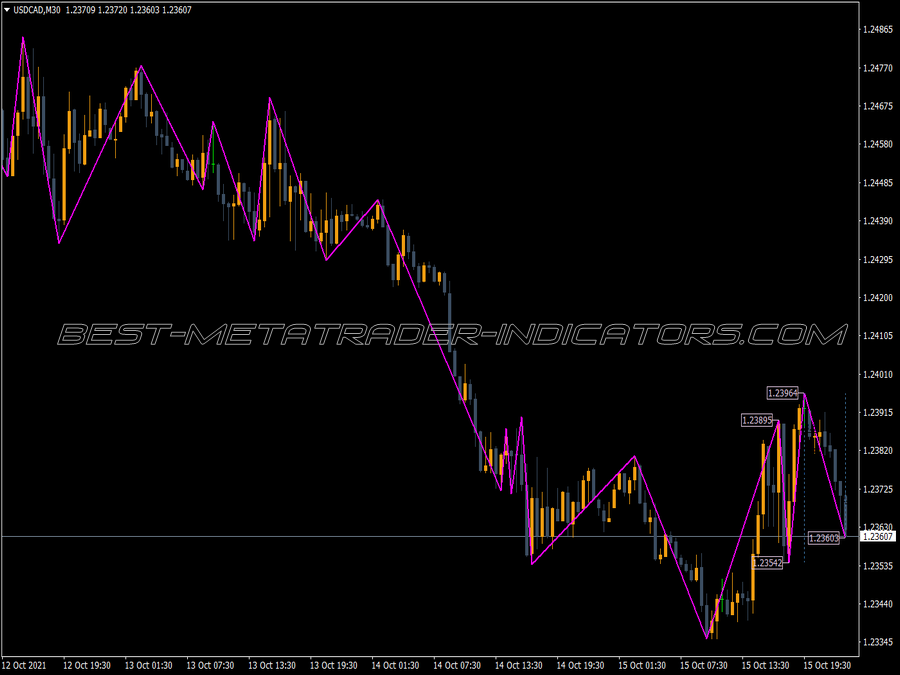Click the current price tag 1.23607 on axis
The width and height of the screenshot is (900, 675).
878,537
